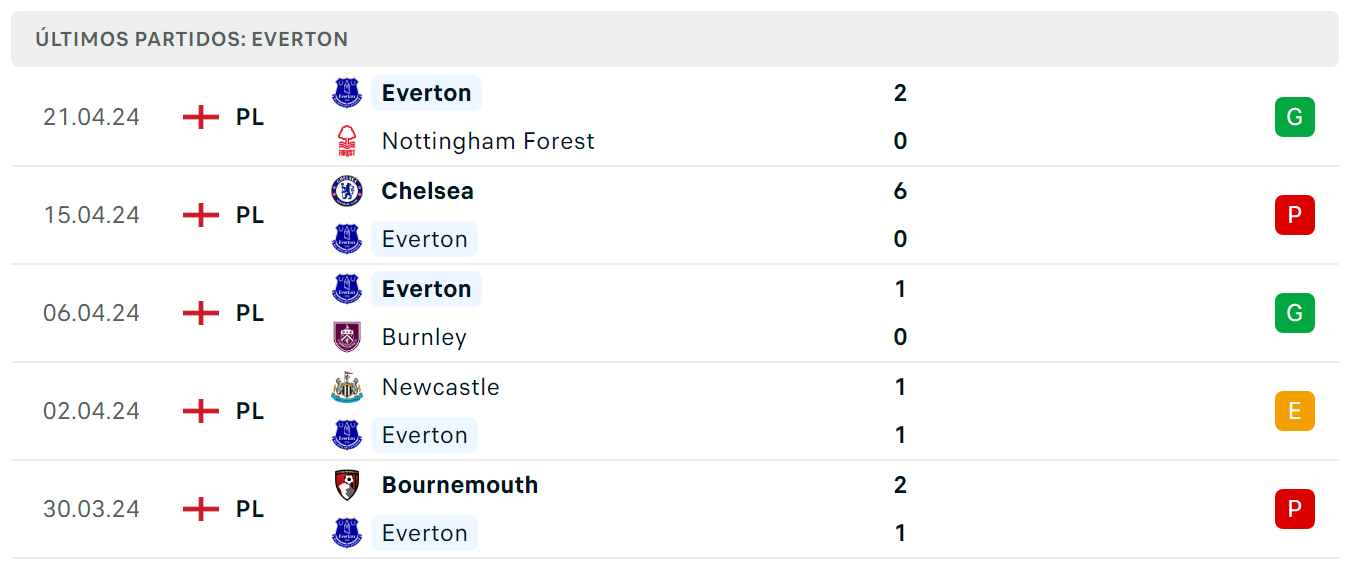The image size is (1360, 575).
Task: Click the Últimos Partidos: Everton header
Action: click(x=191, y=39)
